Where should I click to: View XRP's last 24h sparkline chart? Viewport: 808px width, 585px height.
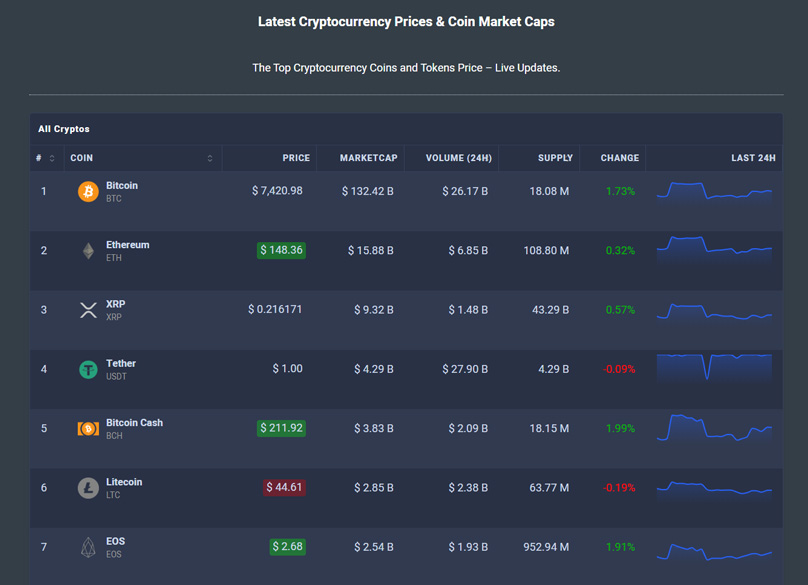714,311
